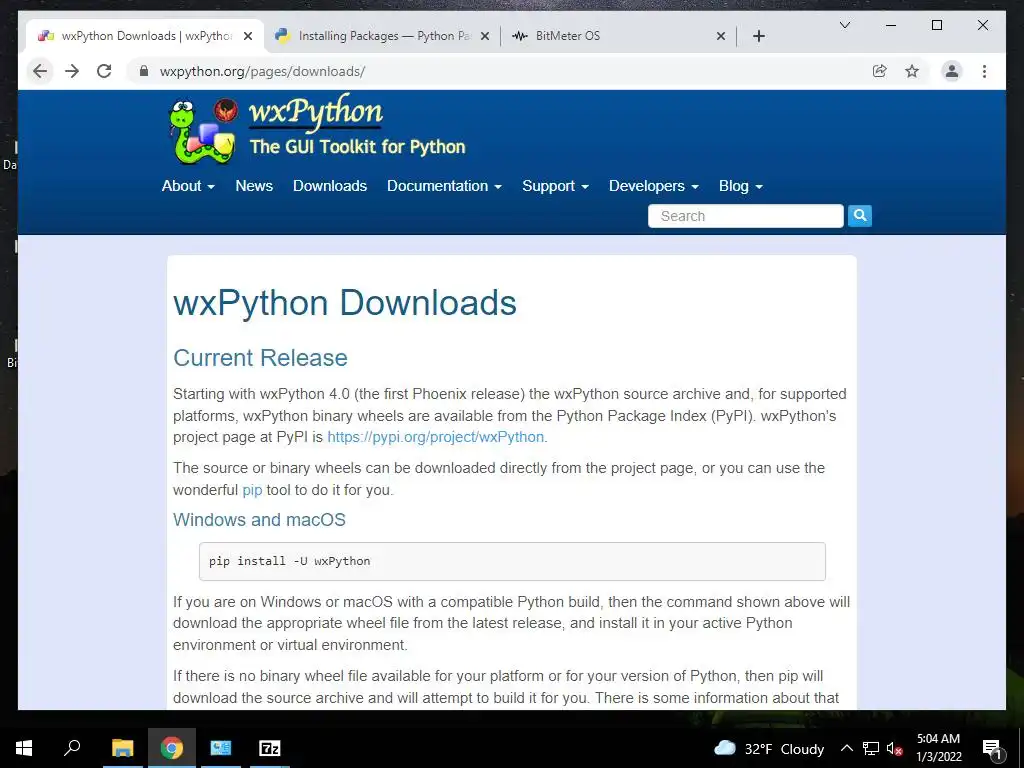Select the wxPython Downloads tab
The width and height of the screenshot is (1024, 768).
tap(145, 36)
